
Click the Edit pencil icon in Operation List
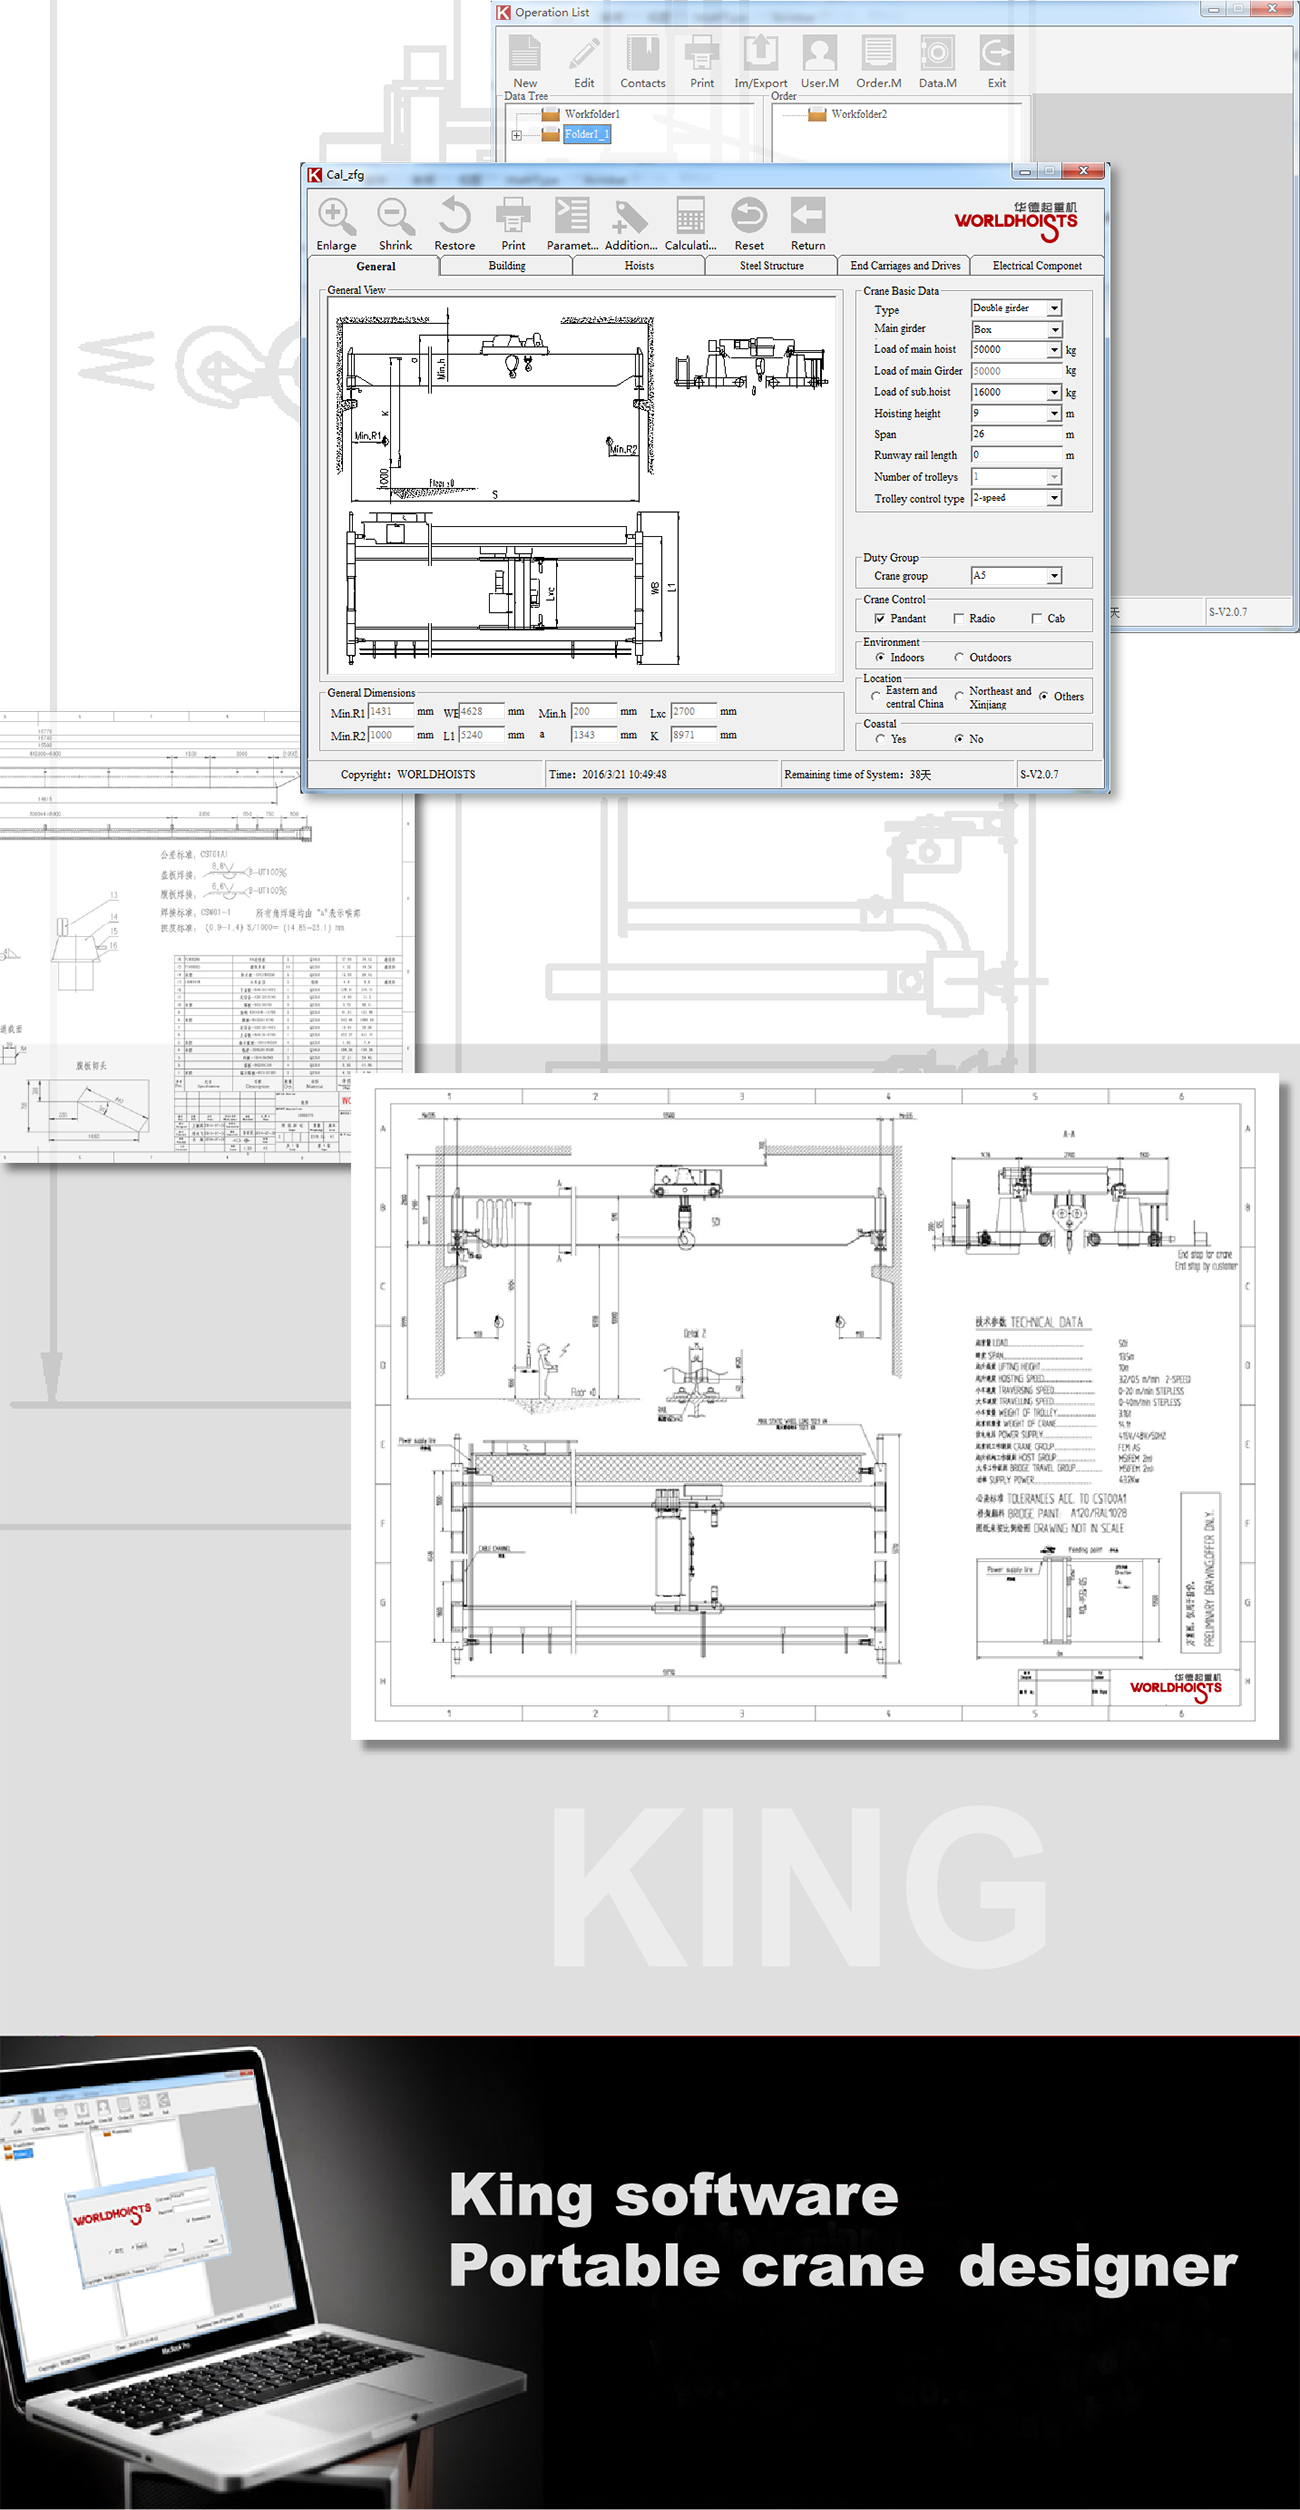[x=584, y=53]
